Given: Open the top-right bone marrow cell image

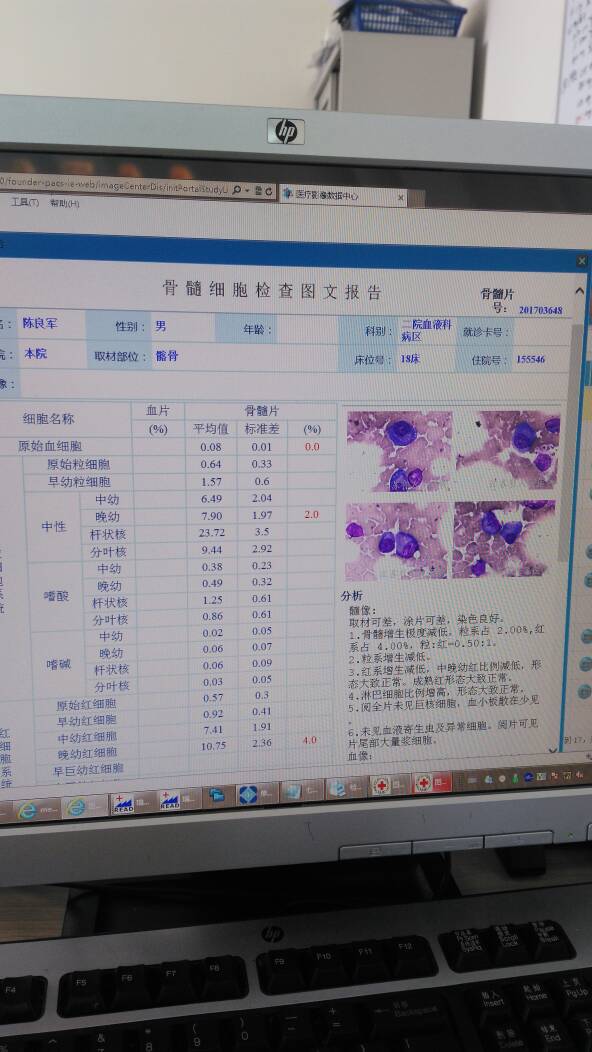Looking at the screenshot, I should click(507, 450).
